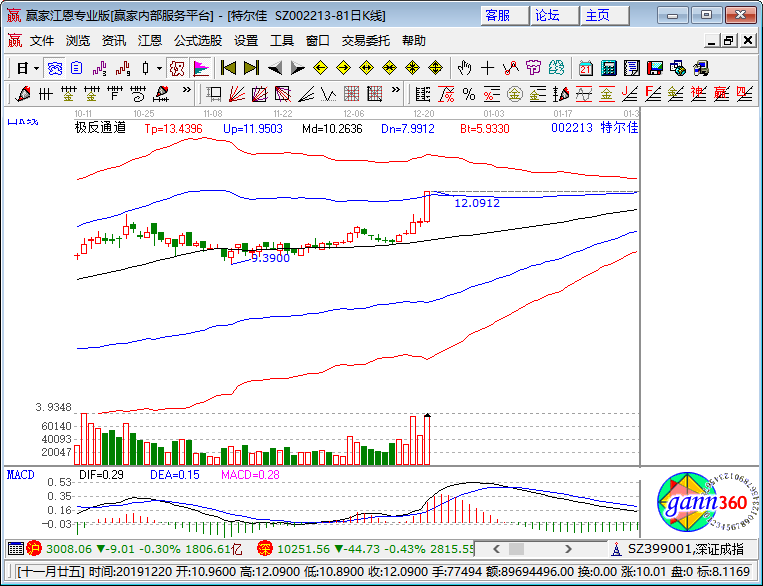763x586 pixels.
Task: Select the zigzag dotted line tool
Action: pyautogui.click(x=329, y=94)
